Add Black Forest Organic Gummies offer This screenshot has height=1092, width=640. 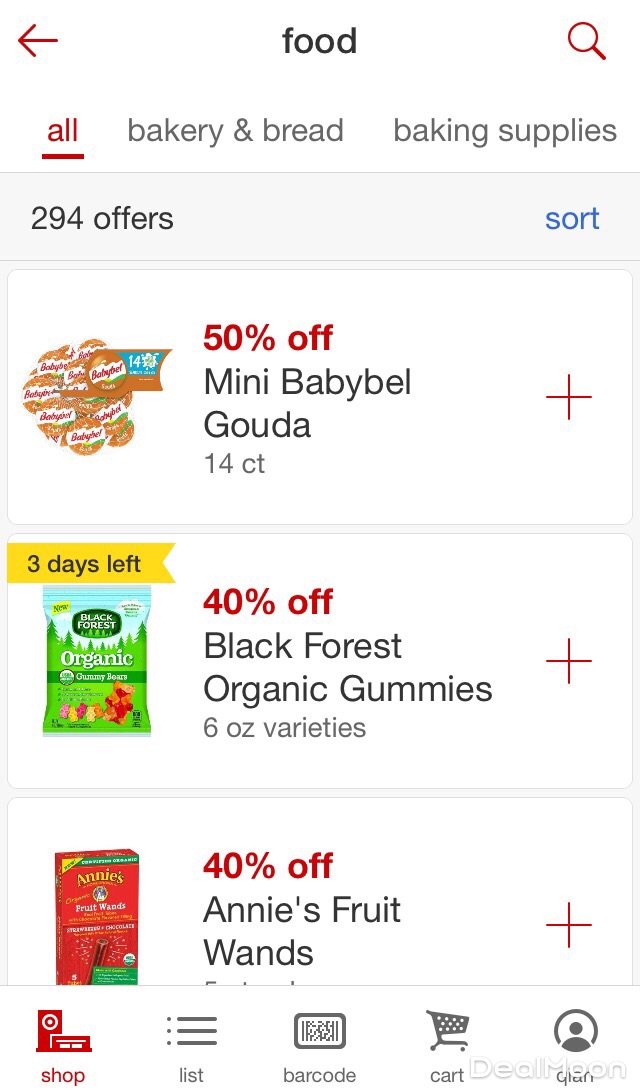569,662
